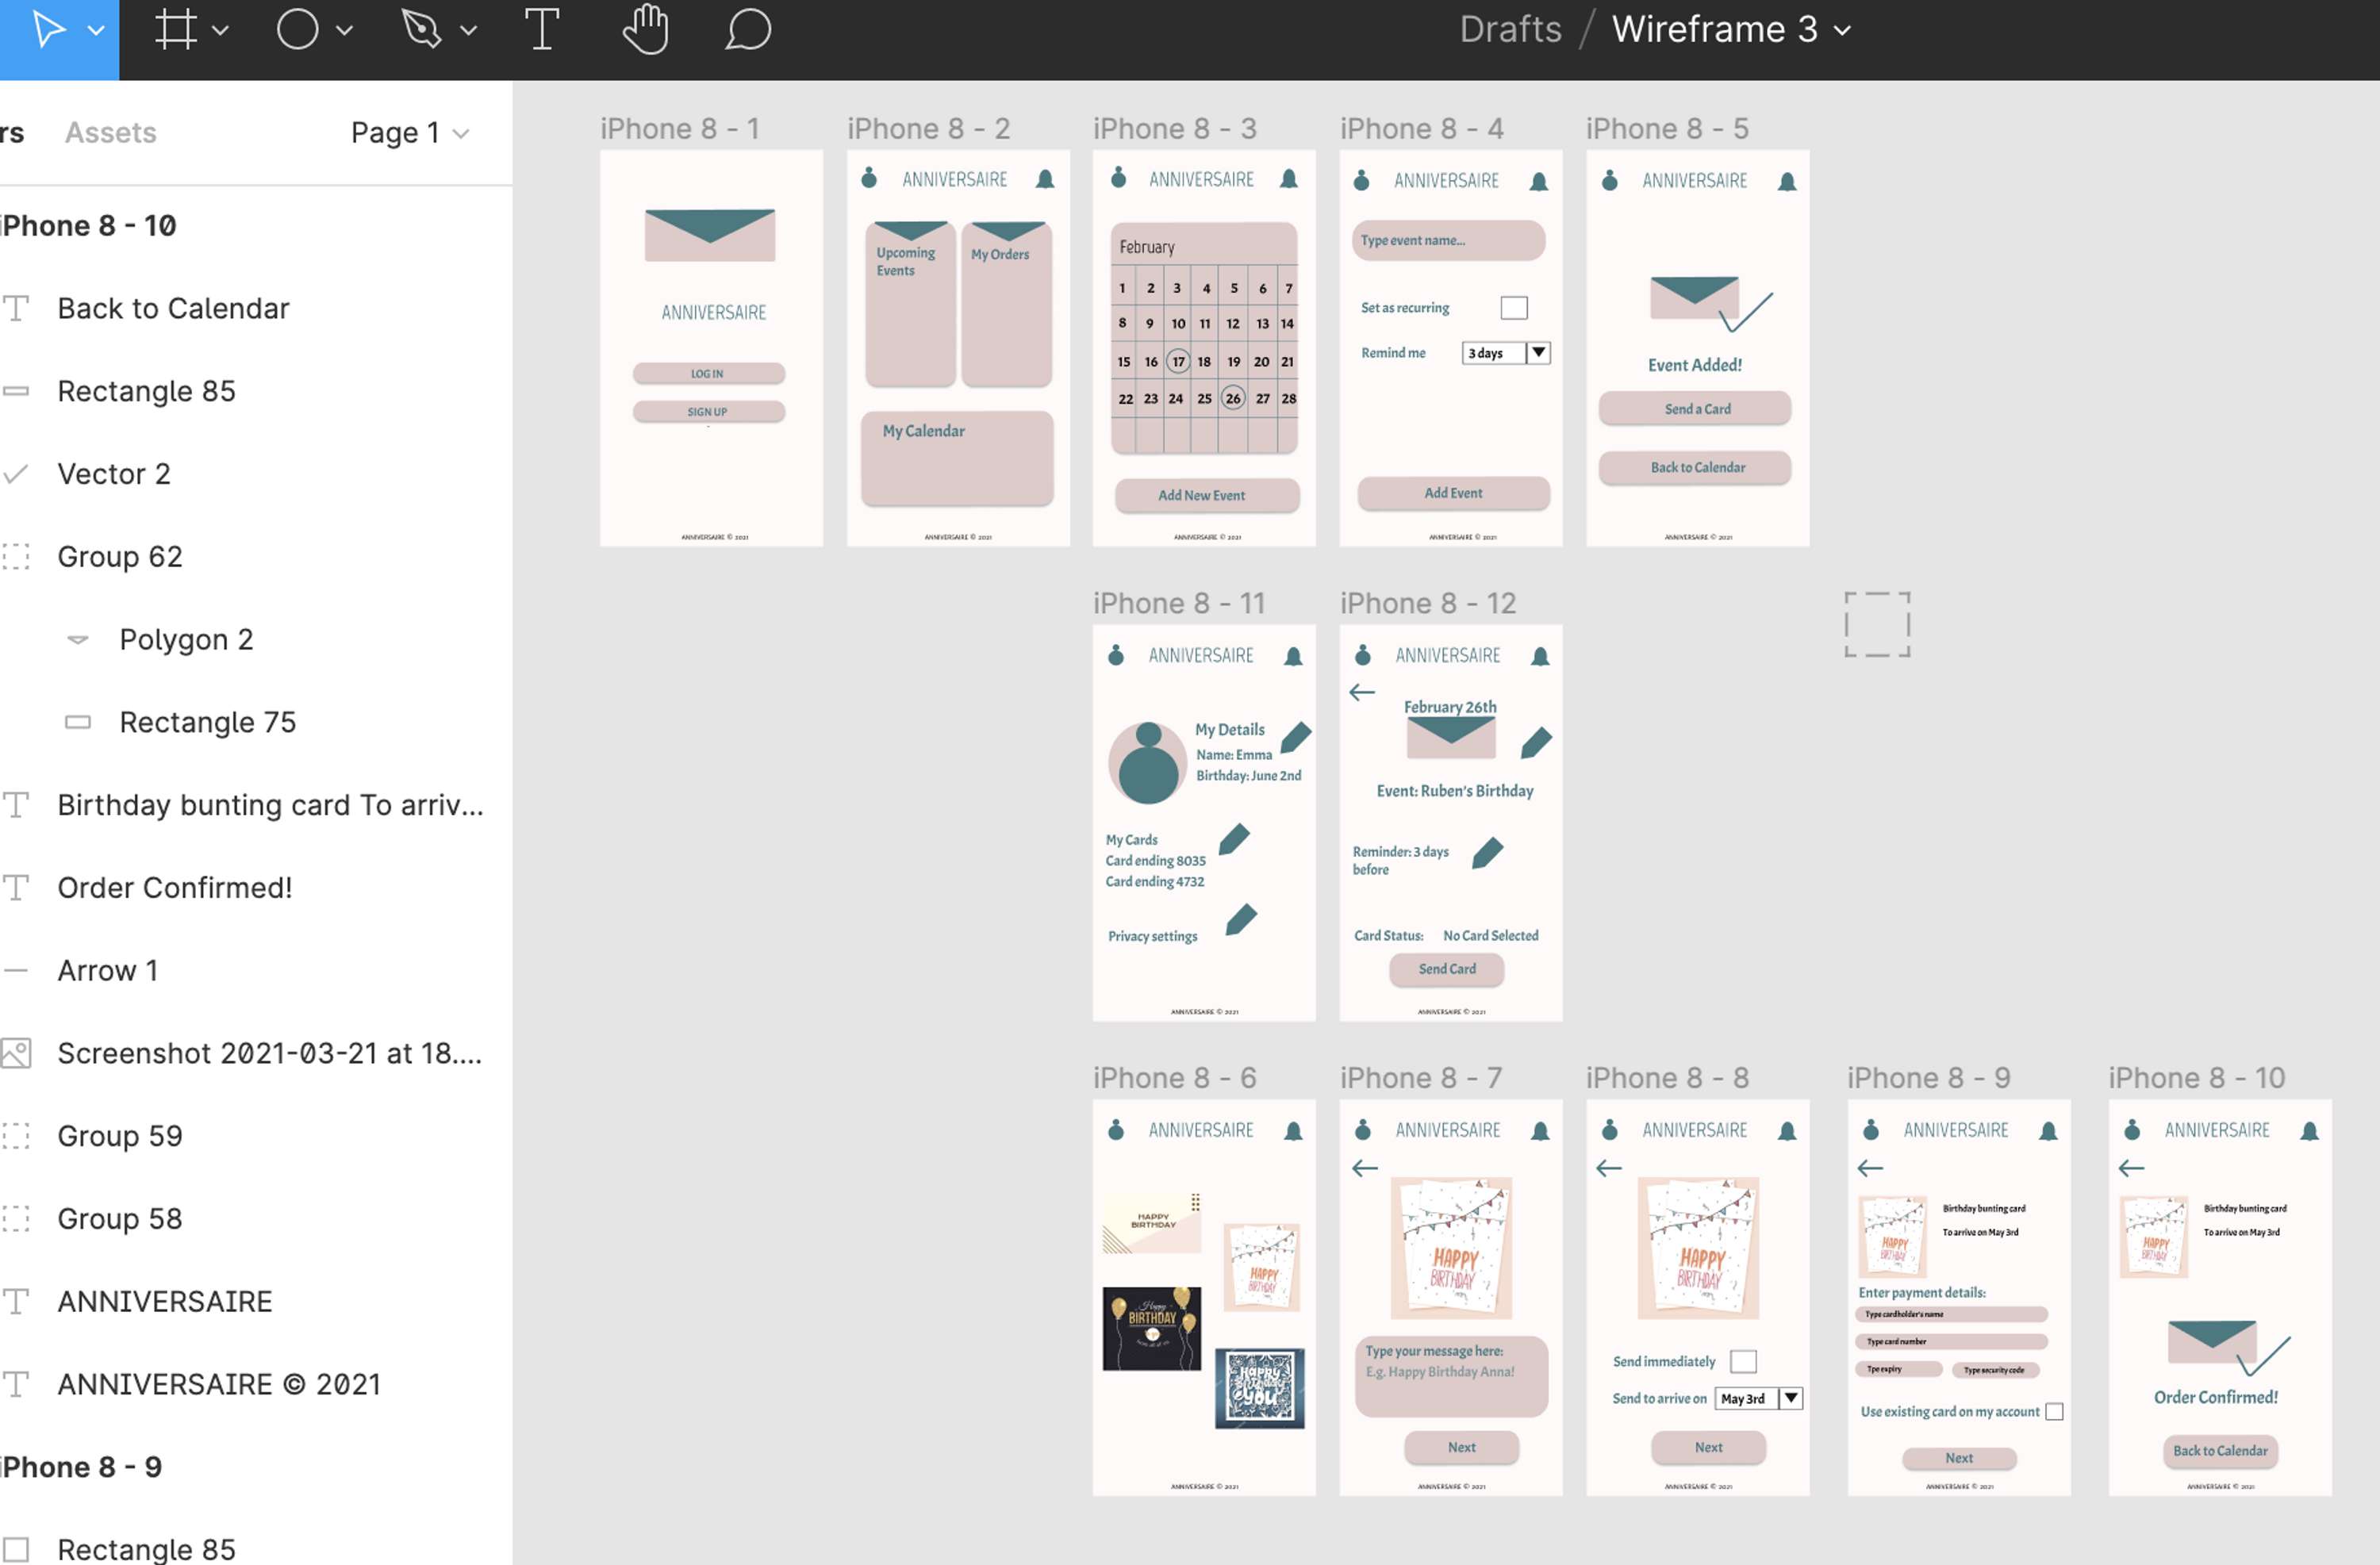The height and width of the screenshot is (1565, 2380).
Task: Click the edit pencil beside My Cards
Action: (1234, 839)
